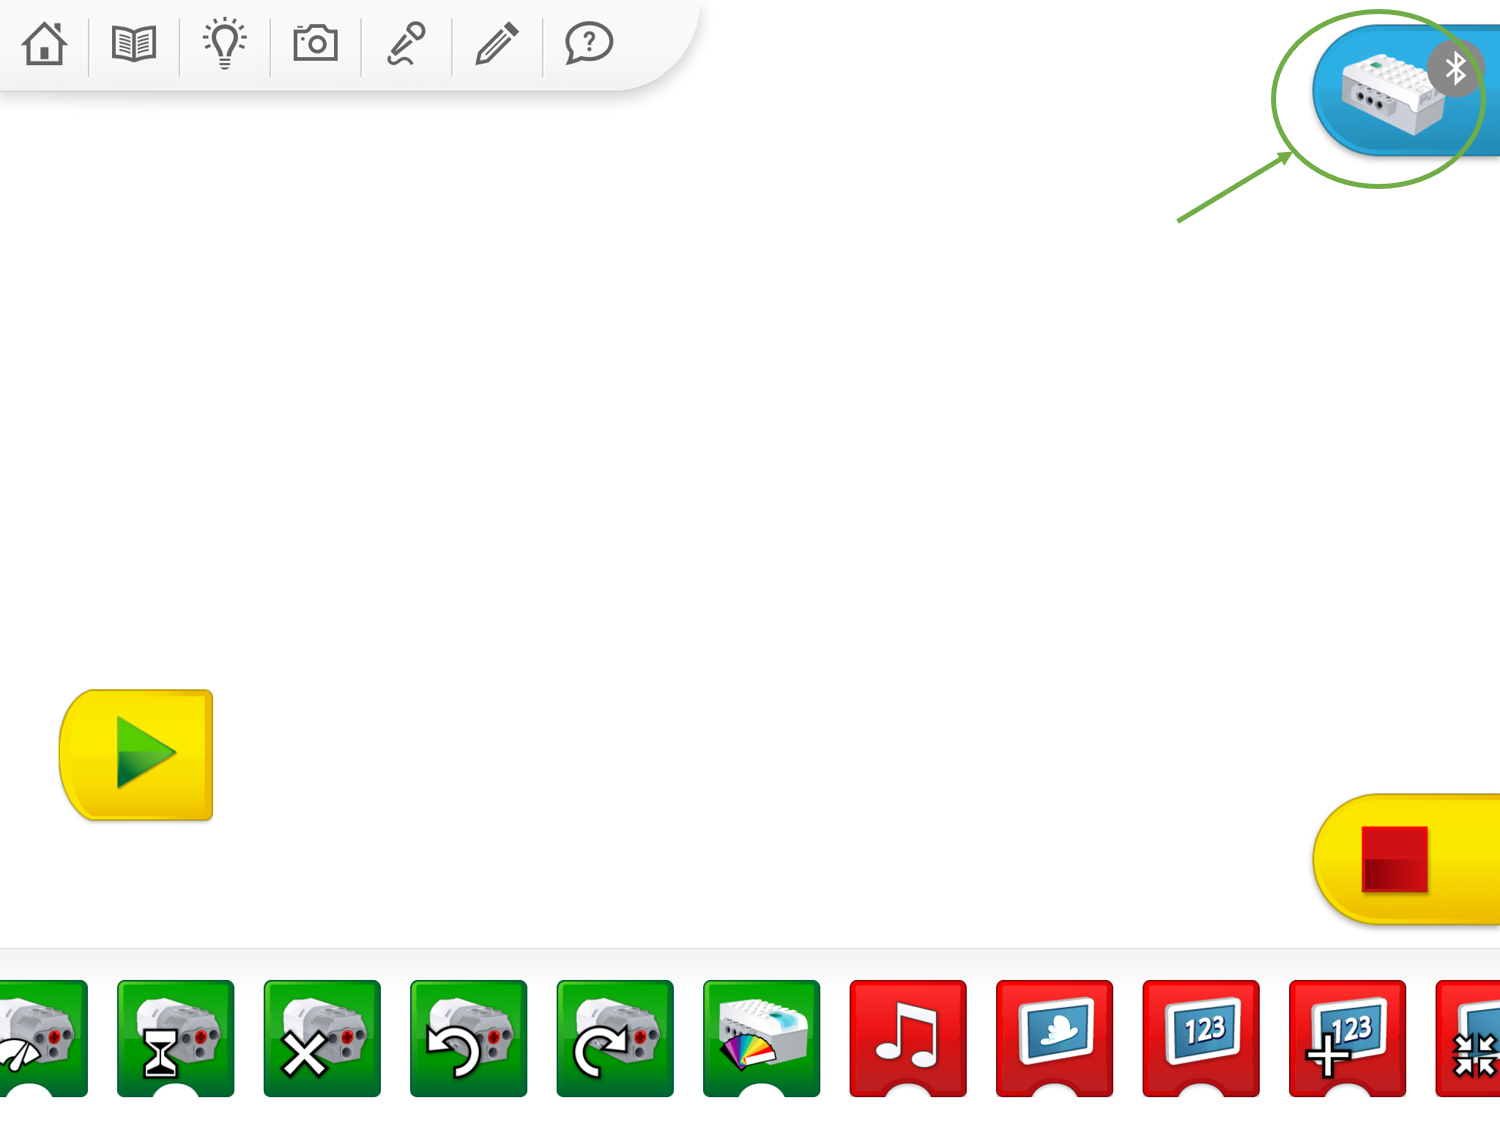Click the Bluetooth status badge
This screenshot has width=1500, height=1125.
click(x=1455, y=69)
